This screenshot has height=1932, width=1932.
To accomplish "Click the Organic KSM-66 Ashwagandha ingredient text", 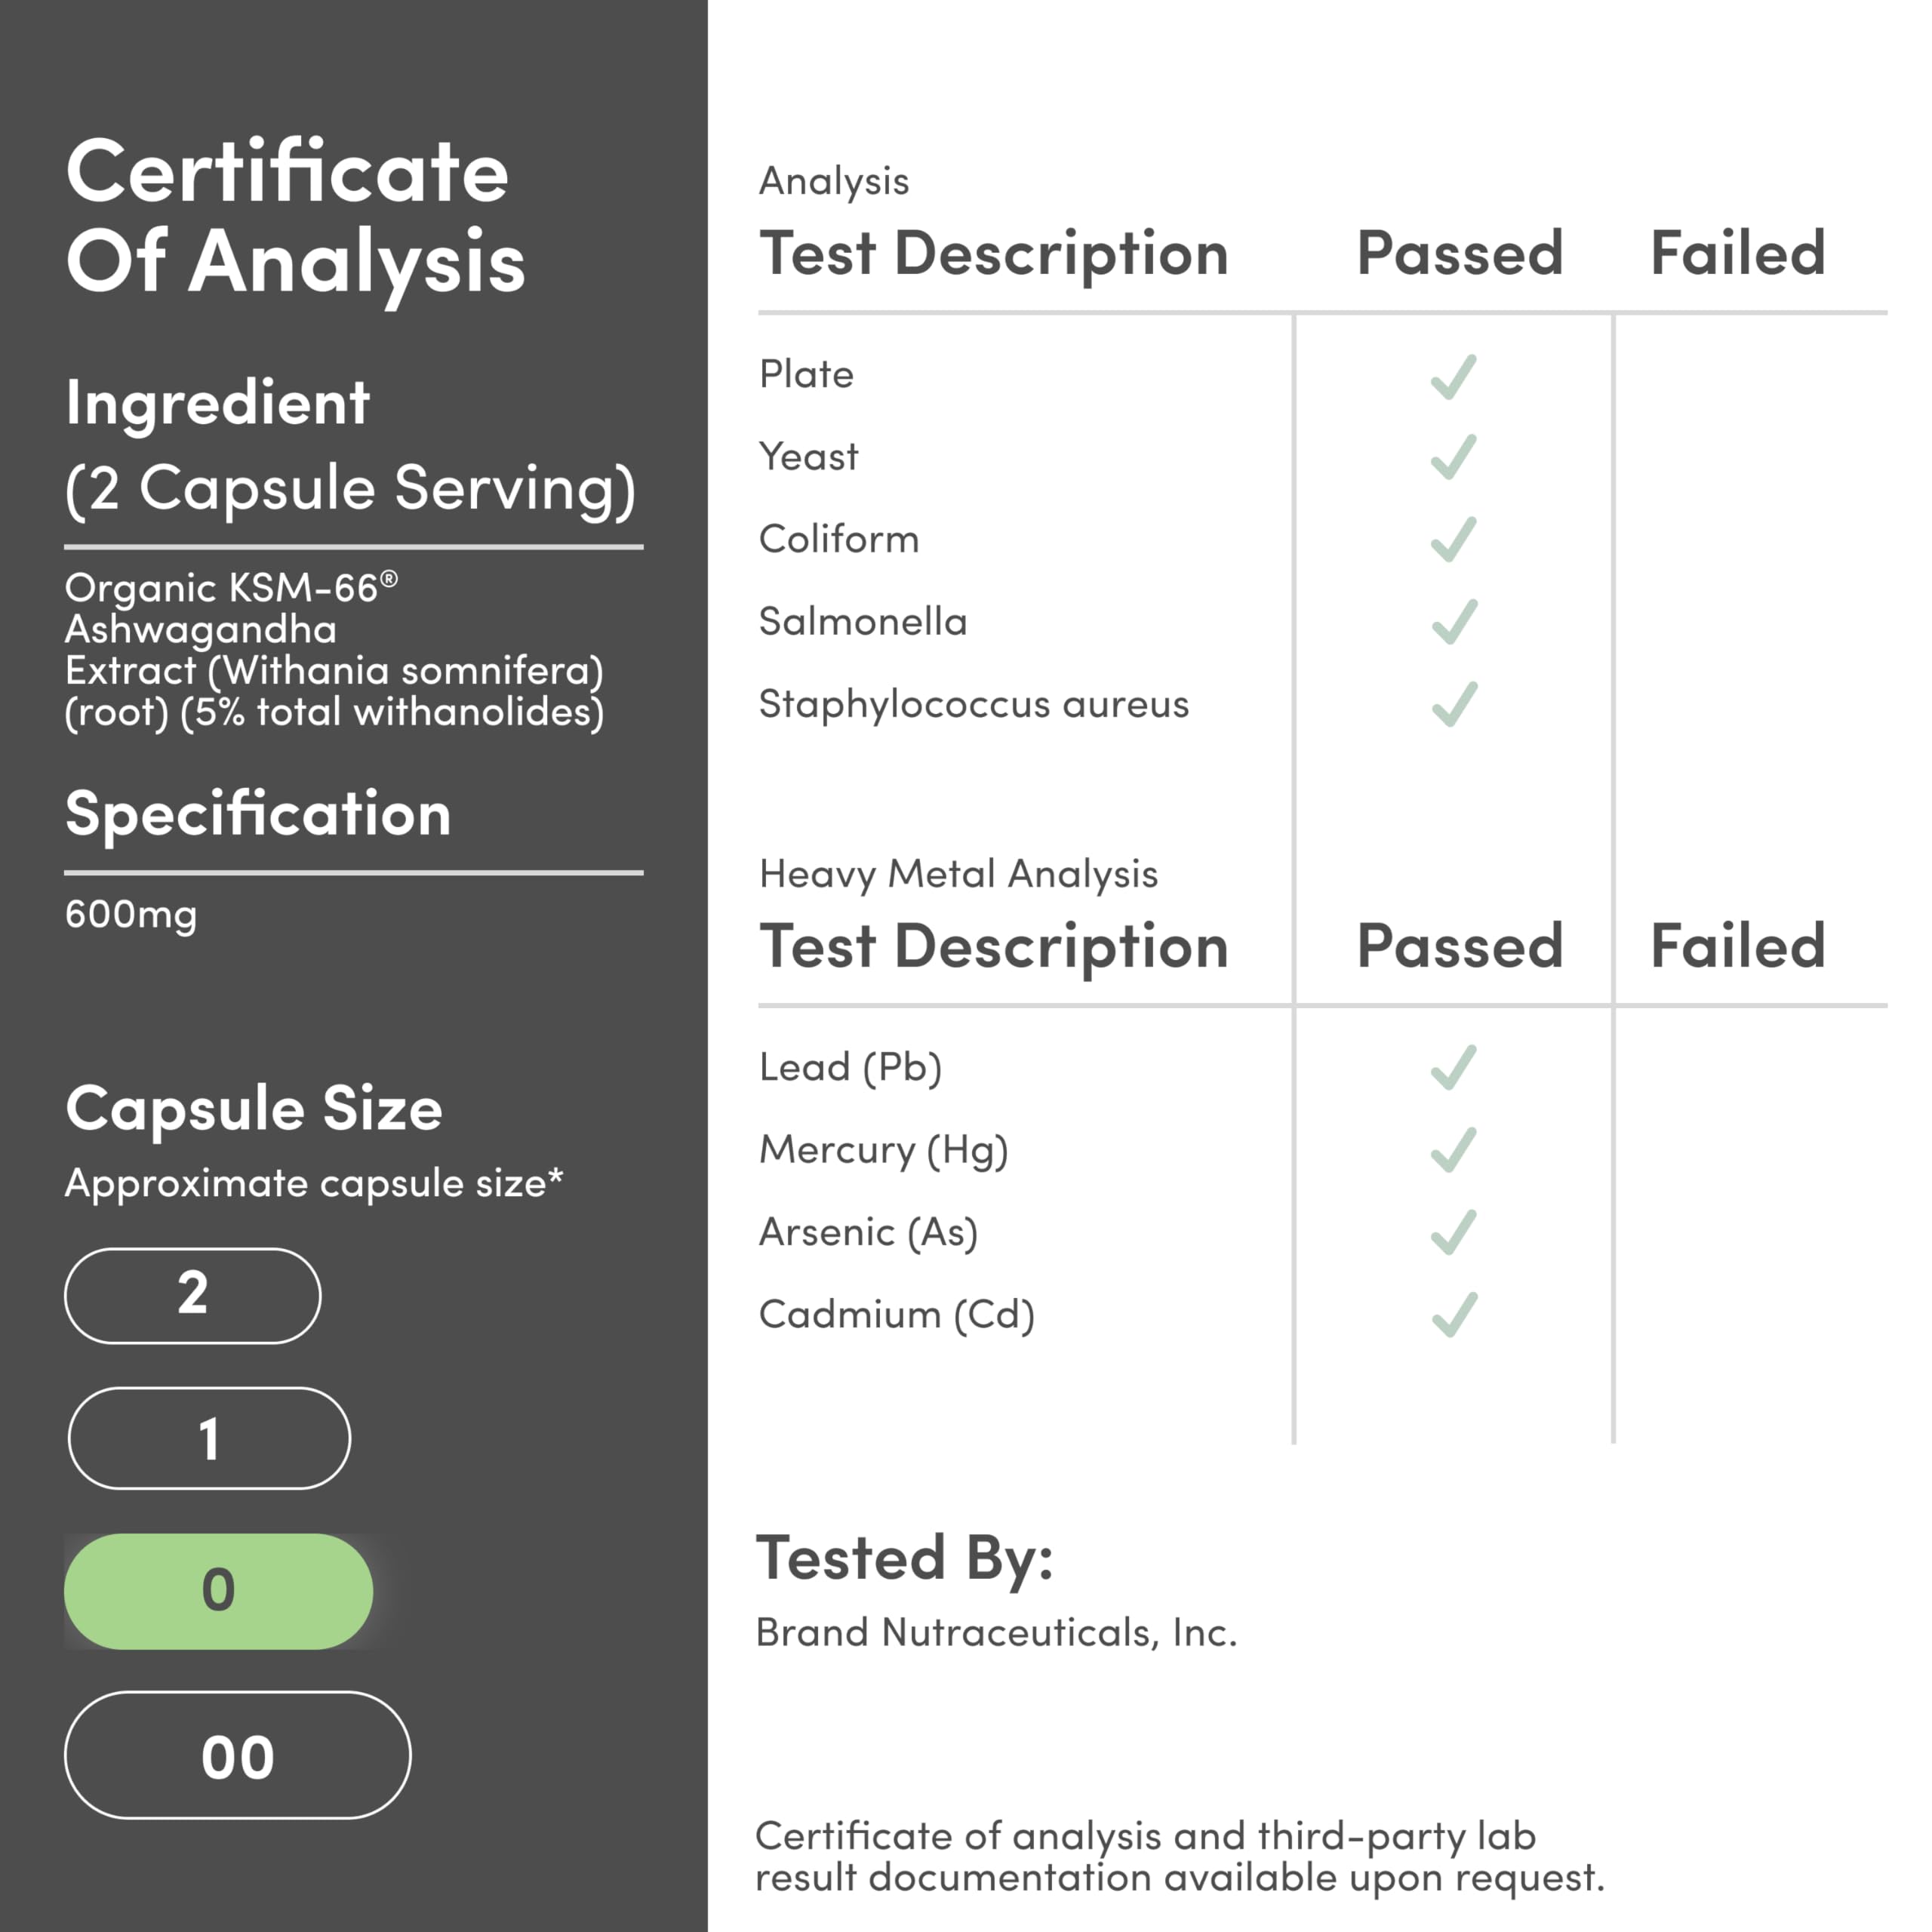I will click(x=334, y=650).
